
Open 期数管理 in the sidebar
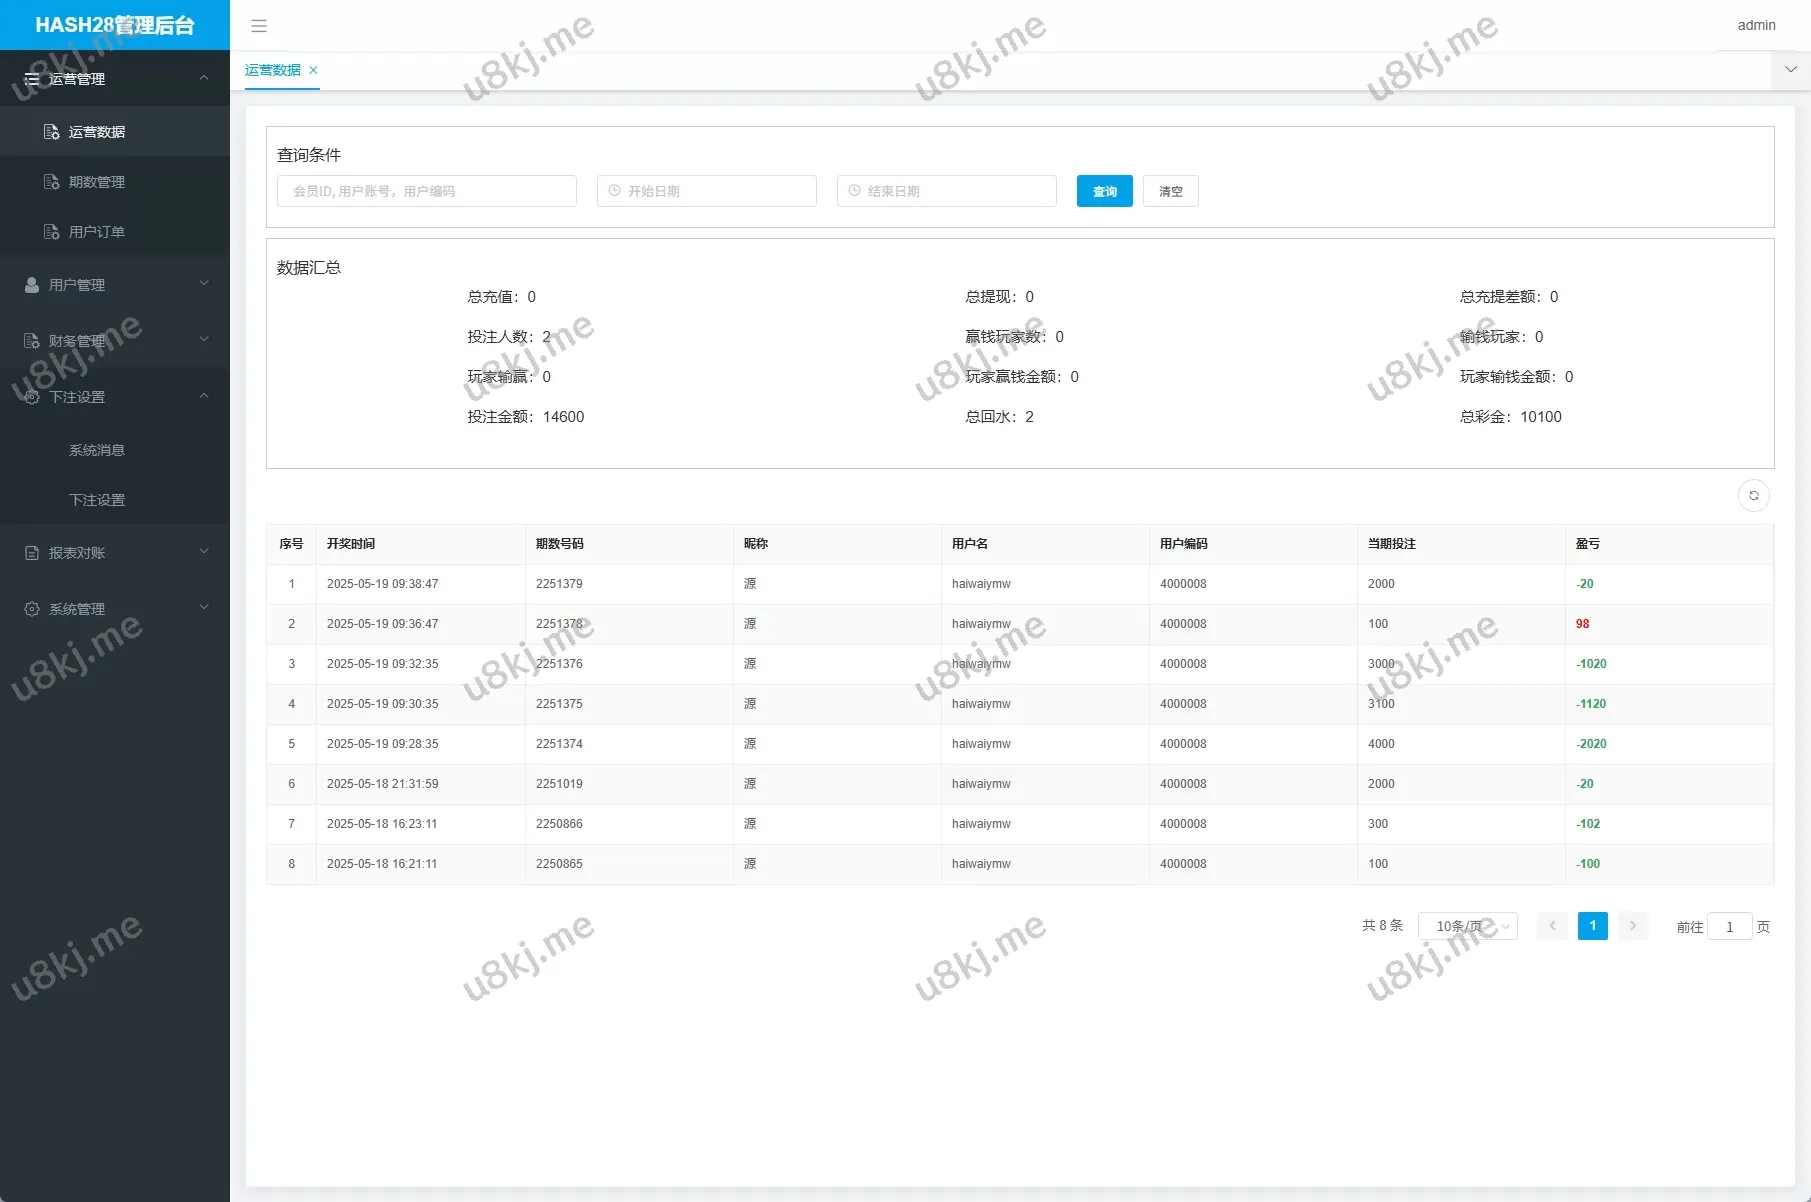(x=97, y=182)
